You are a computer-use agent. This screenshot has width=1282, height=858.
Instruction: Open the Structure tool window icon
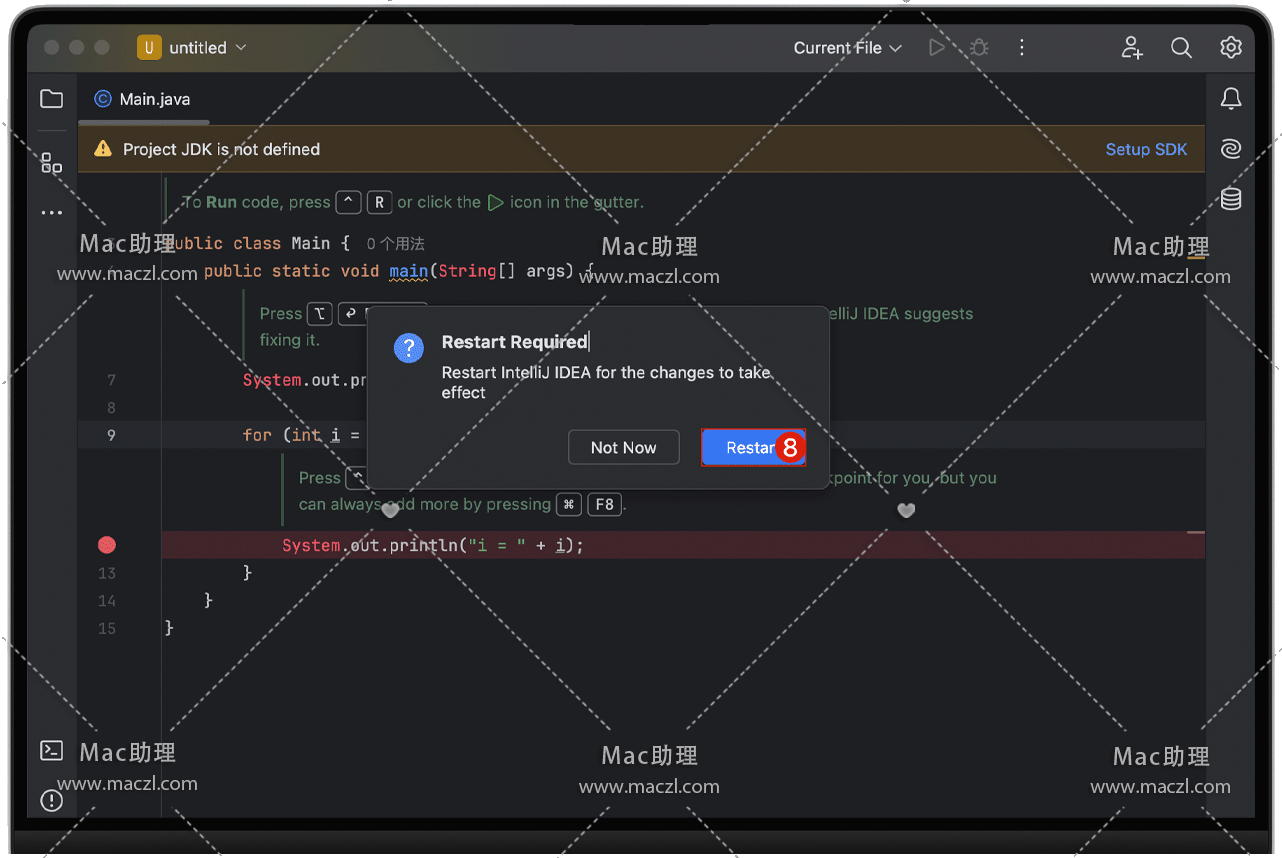click(x=51, y=163)
